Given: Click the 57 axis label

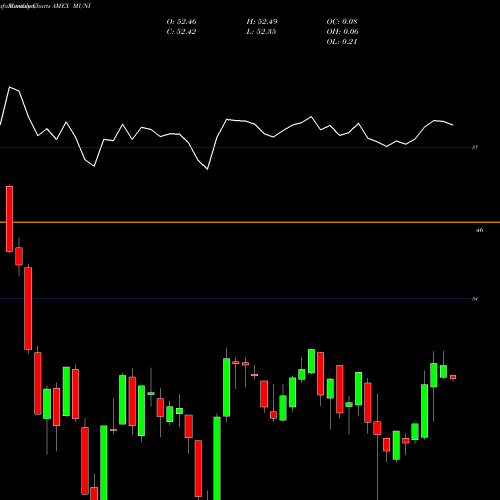Looking at the screenshot, I should click(475, 147).
